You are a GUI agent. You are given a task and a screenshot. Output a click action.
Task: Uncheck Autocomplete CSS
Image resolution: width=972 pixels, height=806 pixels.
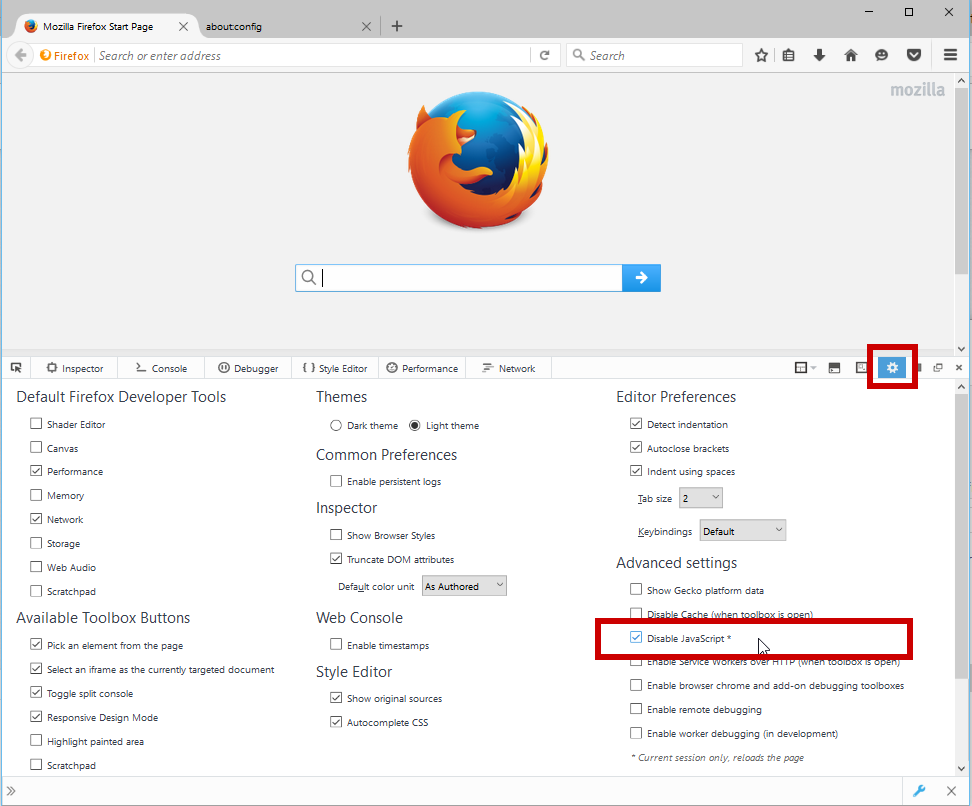[x=336, y=722]
